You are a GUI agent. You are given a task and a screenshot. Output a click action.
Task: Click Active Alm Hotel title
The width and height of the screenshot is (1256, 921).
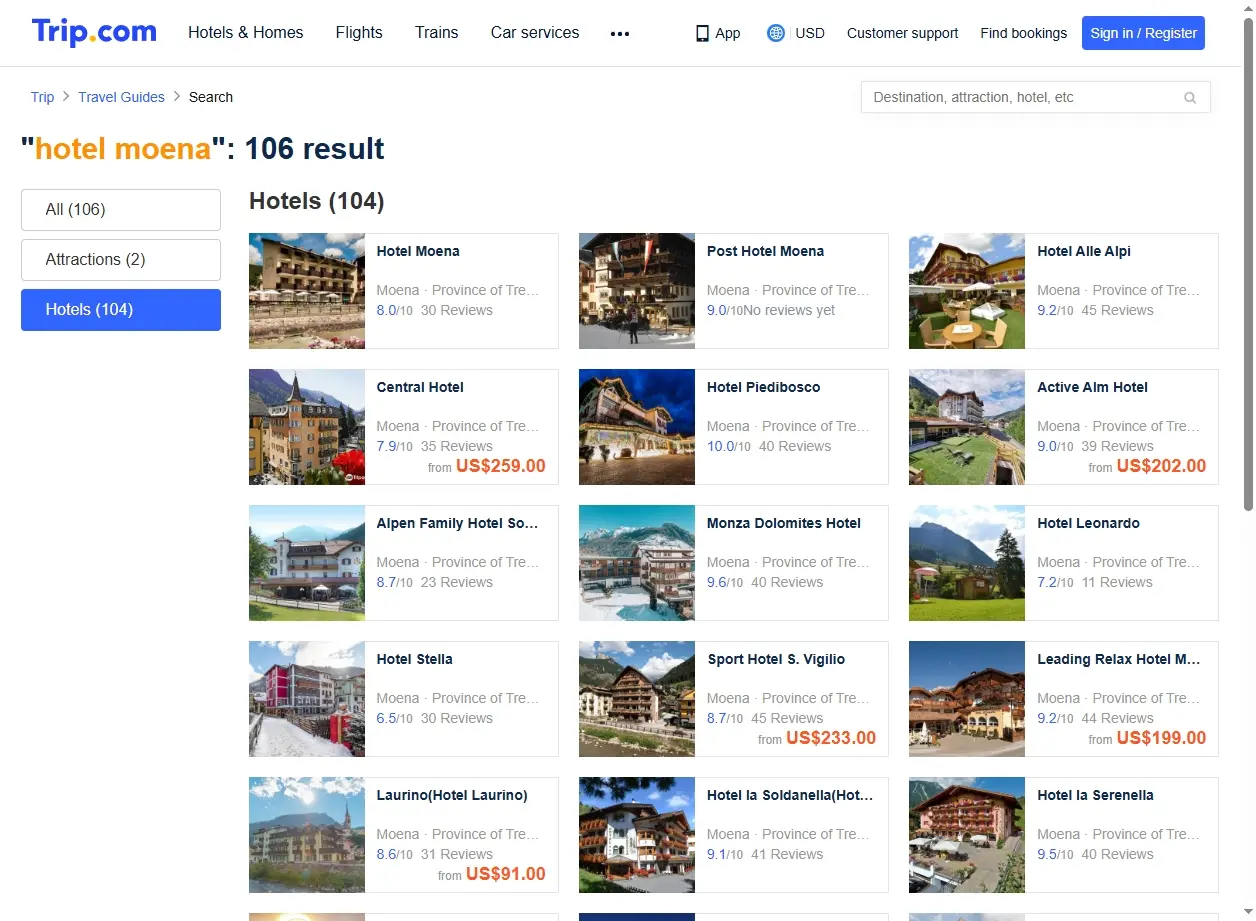[1092, 387]
